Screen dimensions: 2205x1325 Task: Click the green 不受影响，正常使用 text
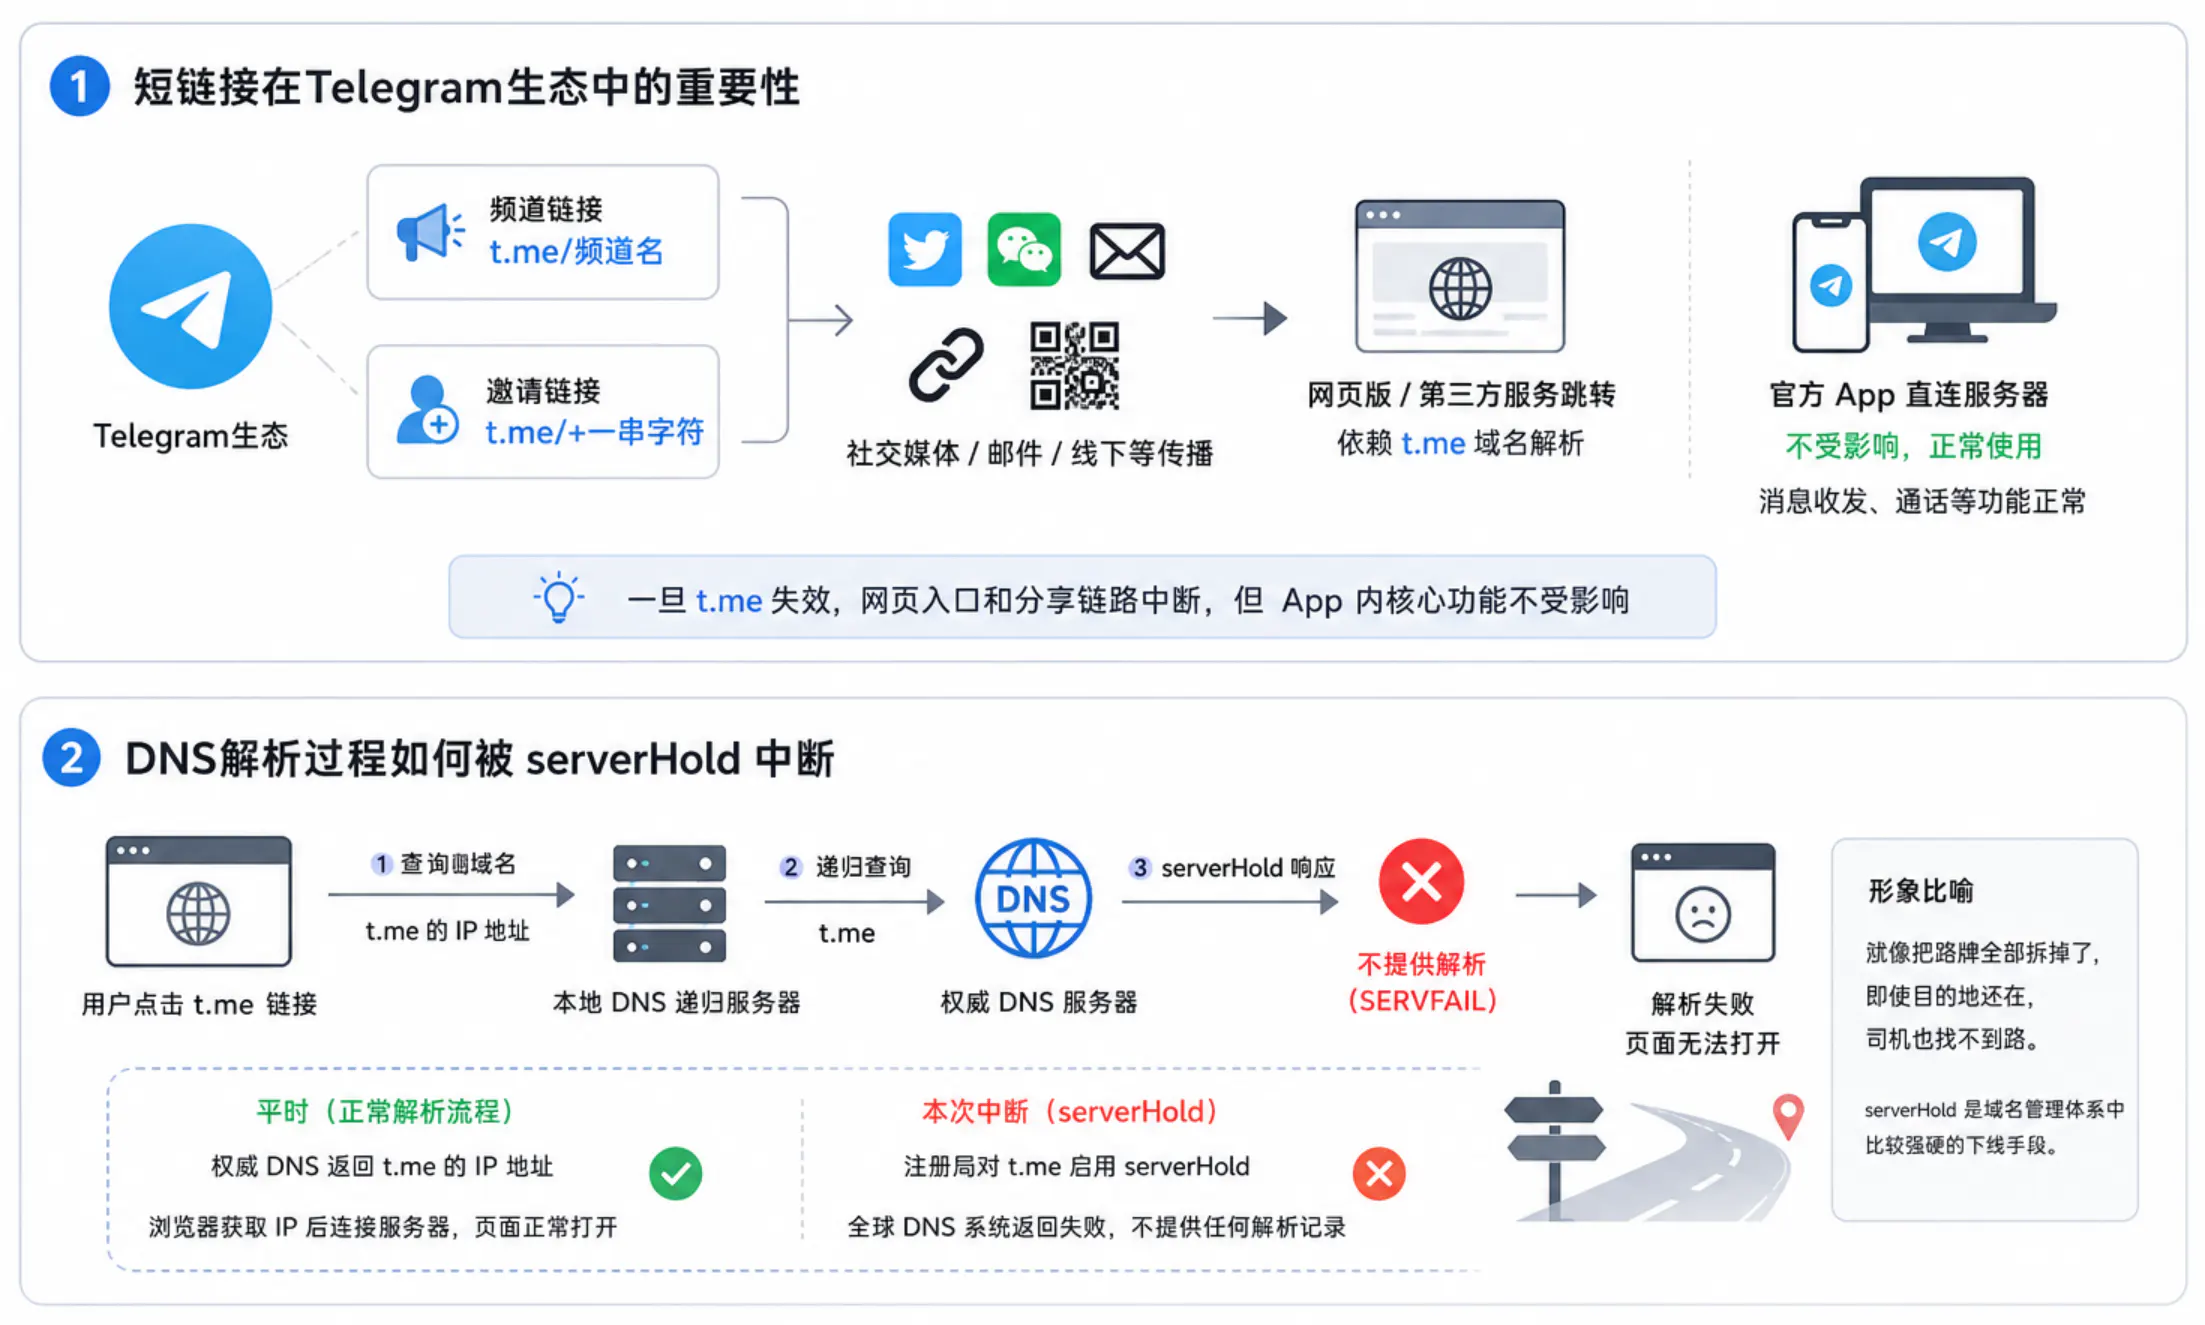(x=1913, y=446)
